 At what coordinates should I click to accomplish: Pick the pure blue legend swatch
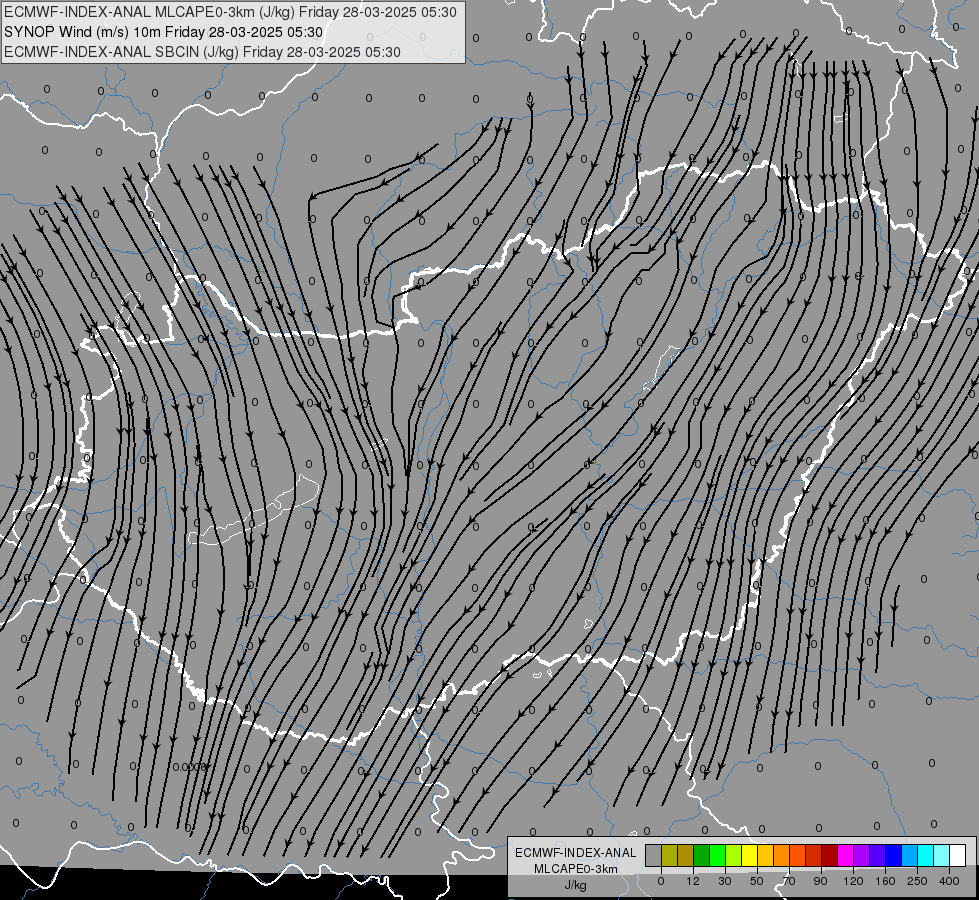click(x=894, y=856)
